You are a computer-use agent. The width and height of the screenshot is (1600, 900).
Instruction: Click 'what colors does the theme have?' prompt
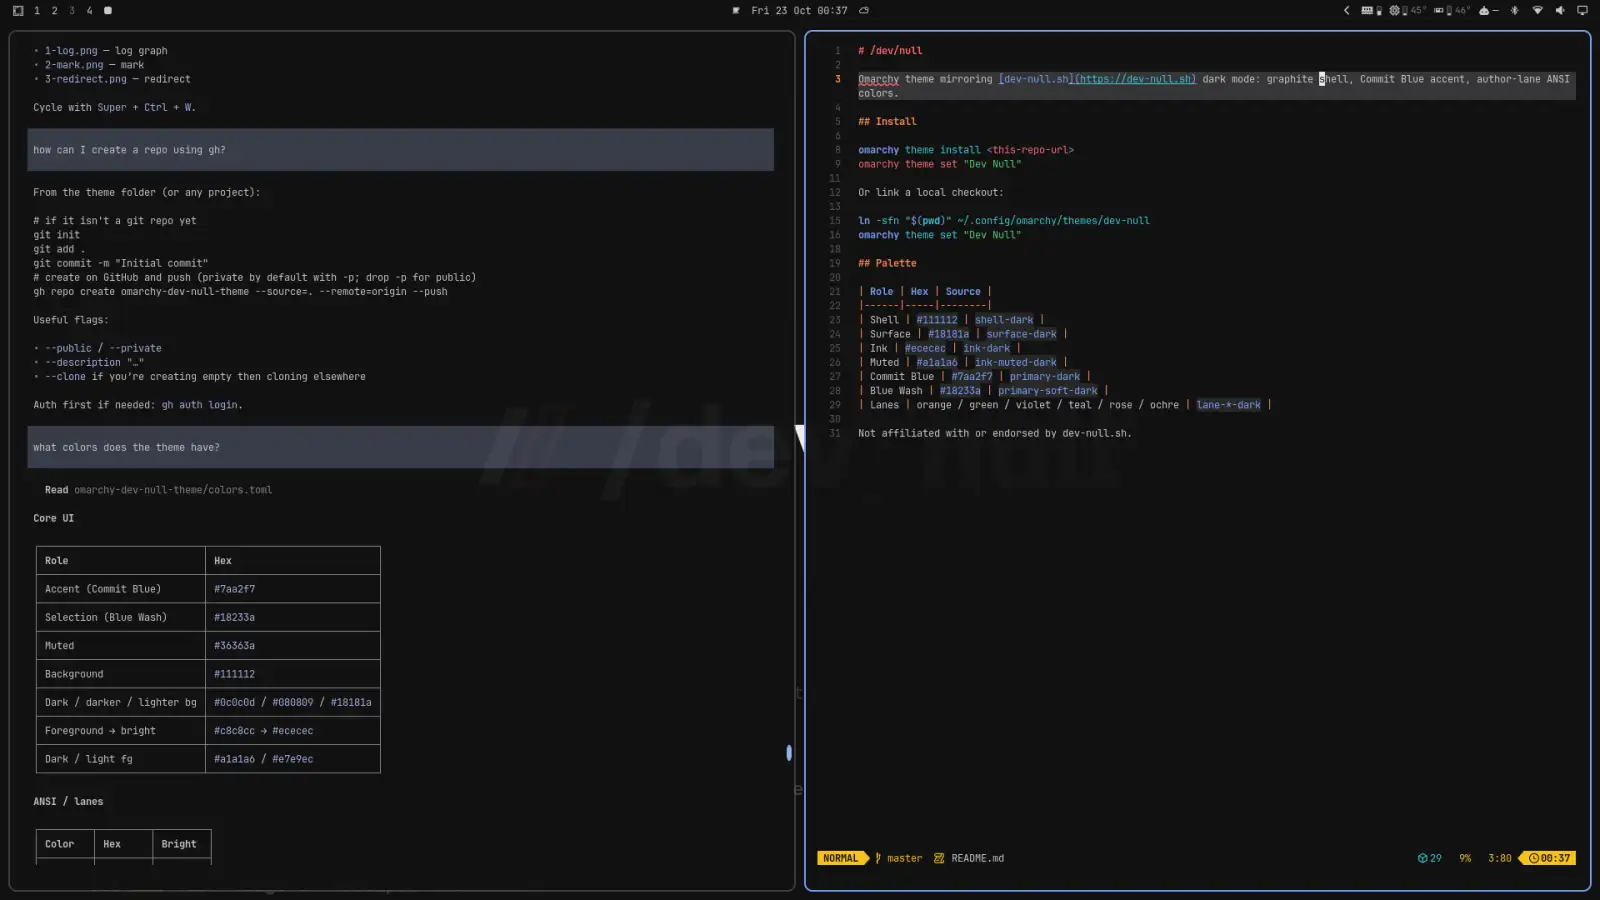400,447
